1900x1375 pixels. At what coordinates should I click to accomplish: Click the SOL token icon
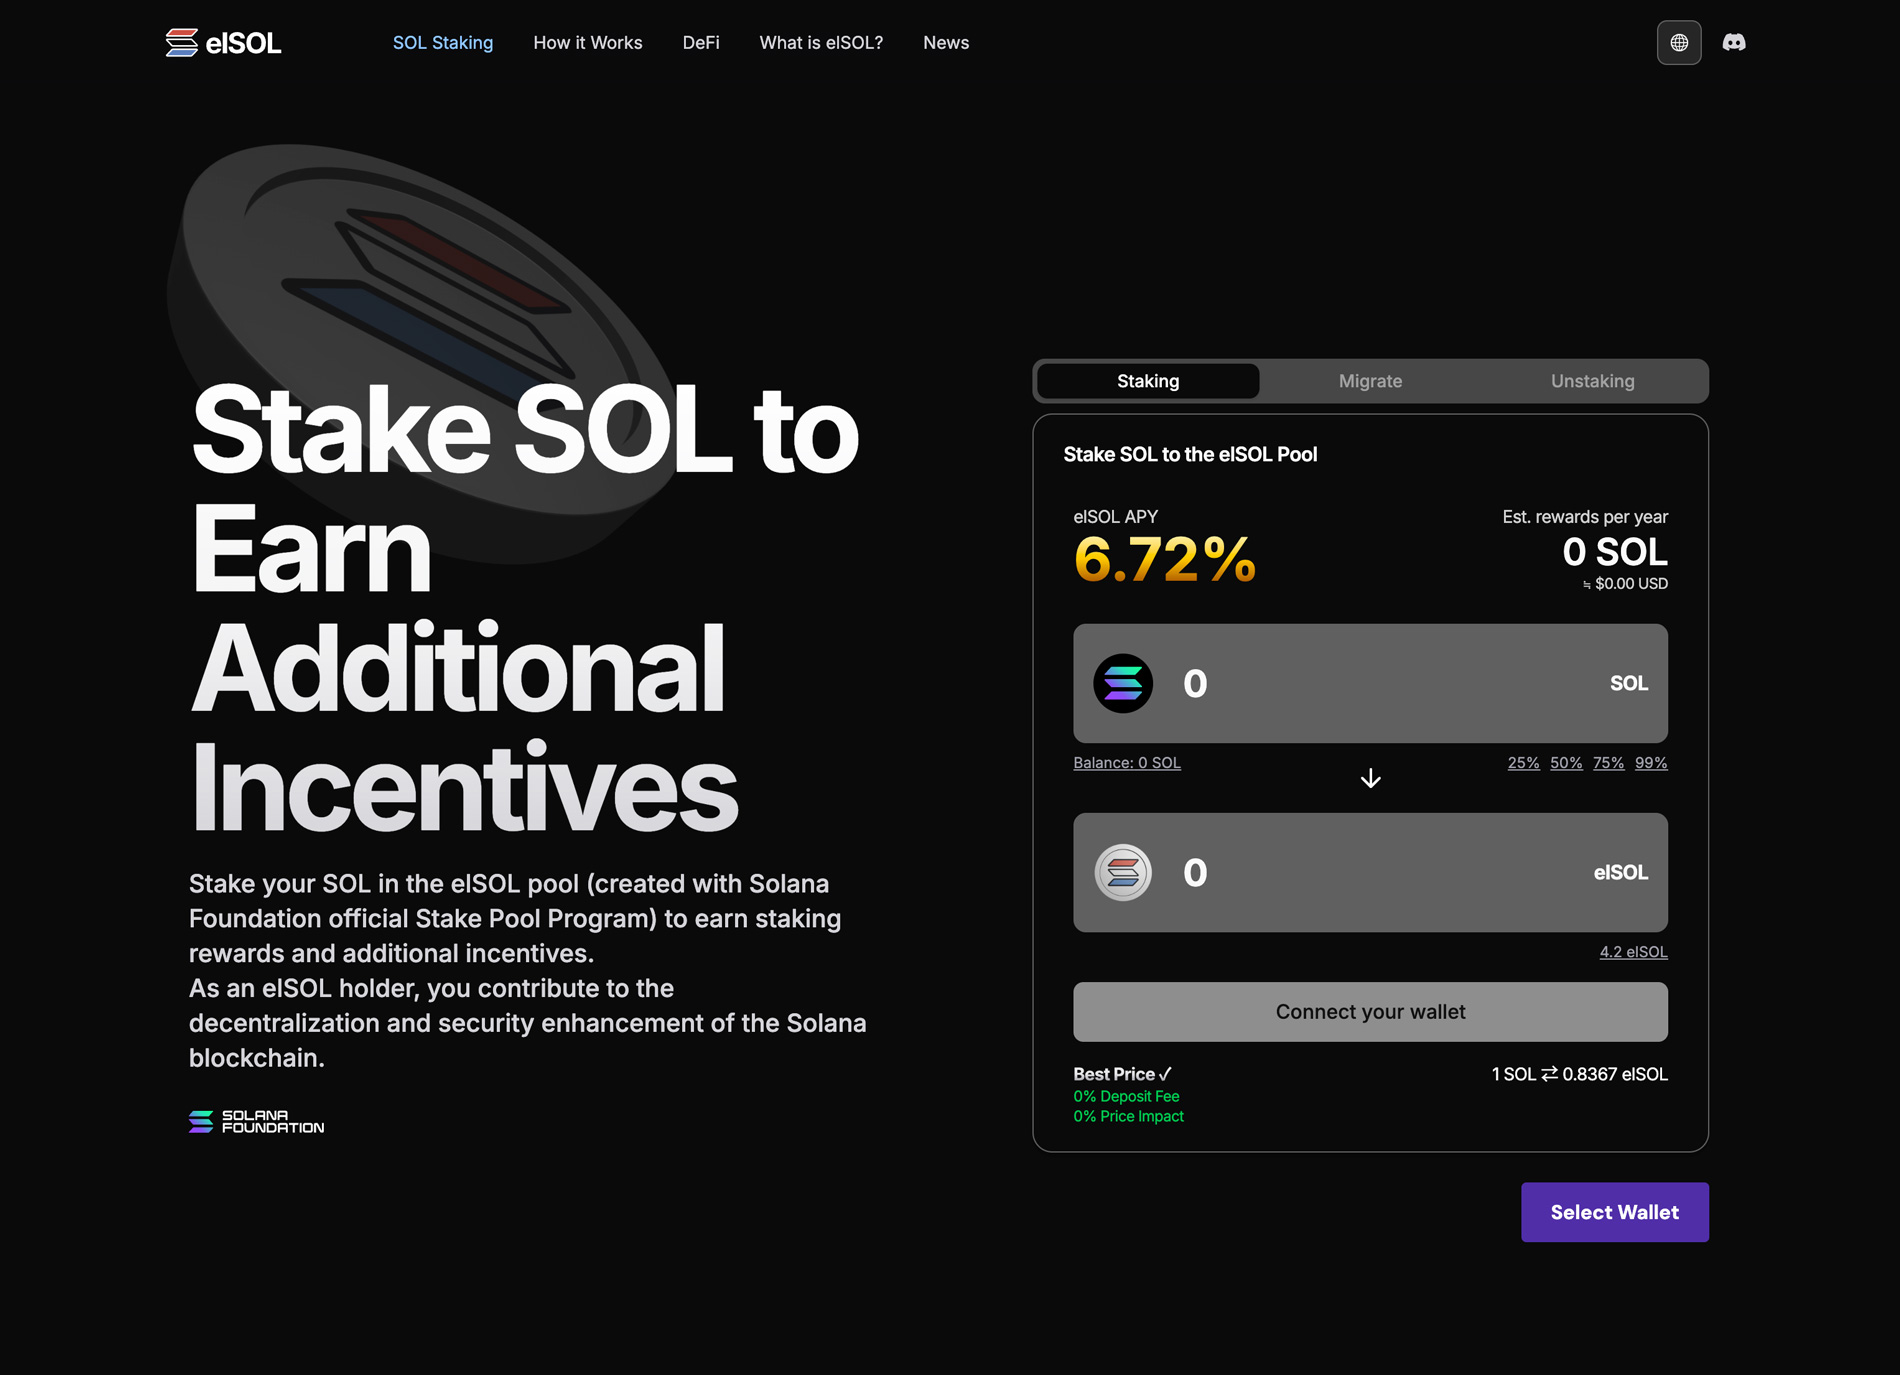(1122, 684)
